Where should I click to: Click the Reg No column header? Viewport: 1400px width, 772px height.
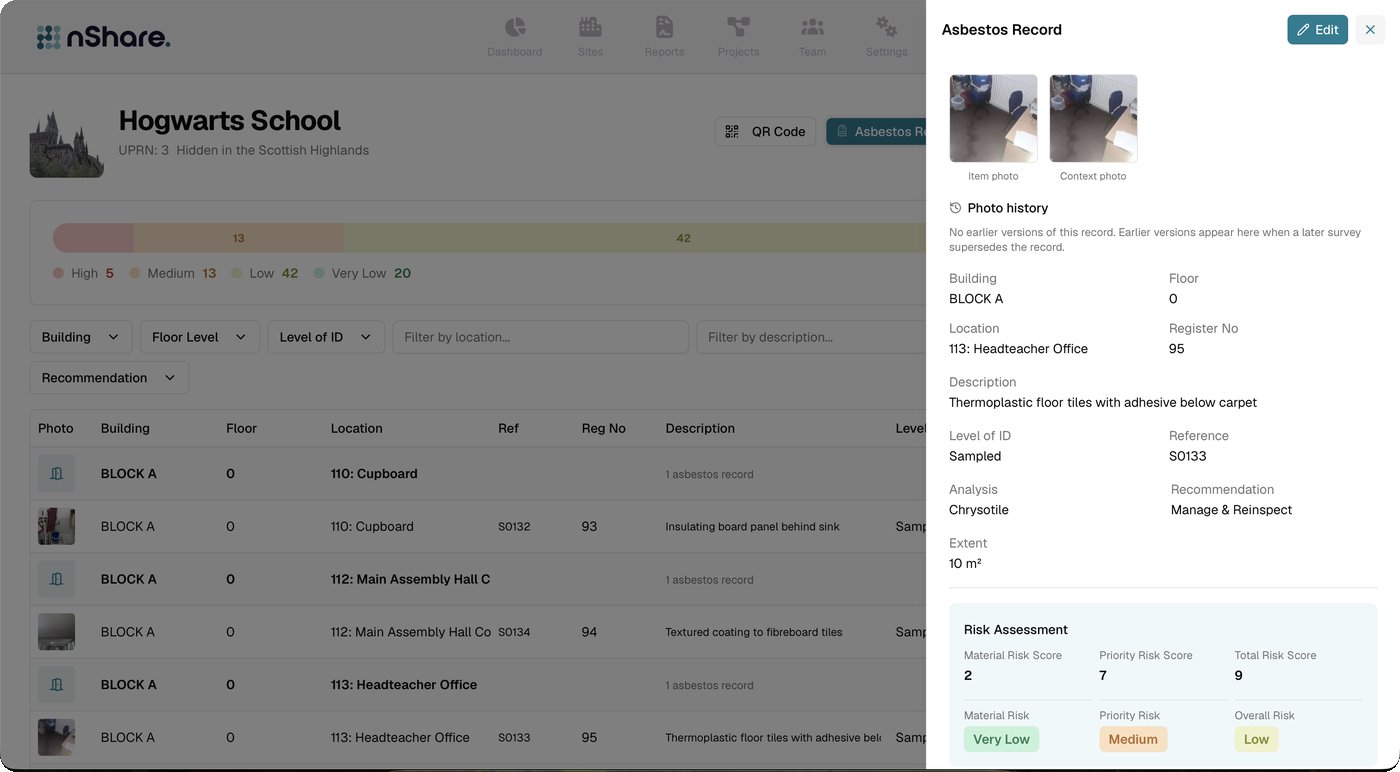[604, 428]
